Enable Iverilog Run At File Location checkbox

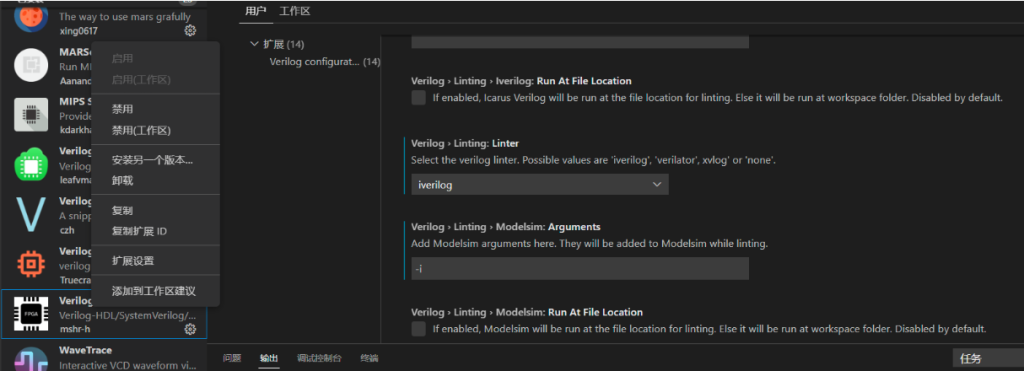(419, 98)
